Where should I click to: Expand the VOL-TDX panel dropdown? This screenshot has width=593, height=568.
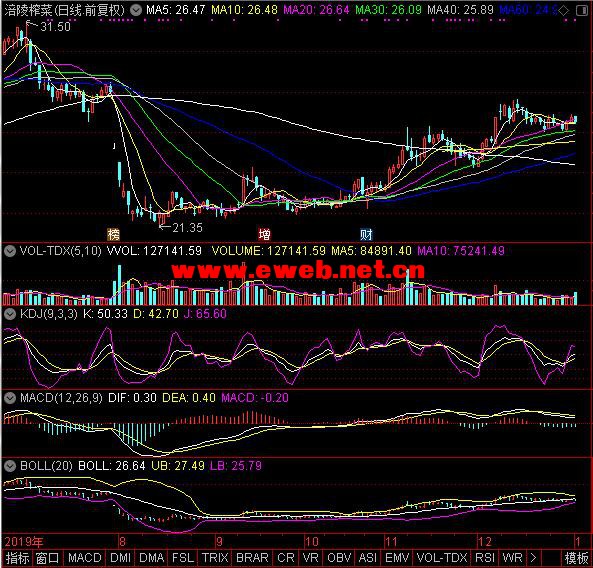[9, 251]
